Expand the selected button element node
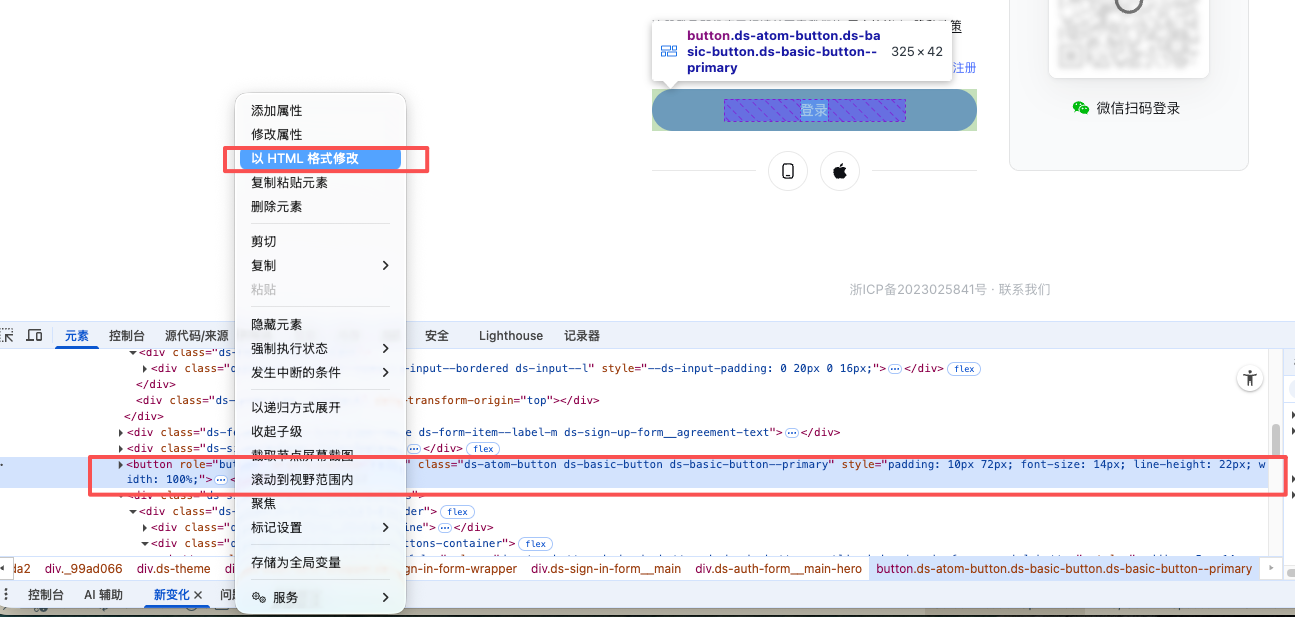1295x617 pixels. pos(122,465)
